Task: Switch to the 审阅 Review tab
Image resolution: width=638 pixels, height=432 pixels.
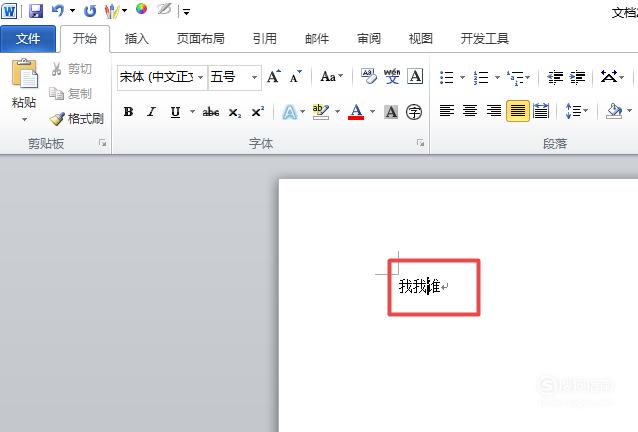Action: 369,39
